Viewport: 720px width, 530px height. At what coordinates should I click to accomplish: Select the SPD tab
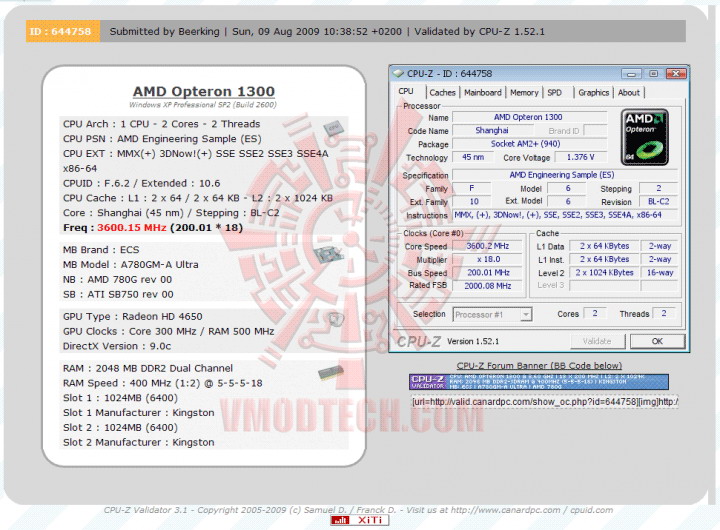tap(555, 93)
